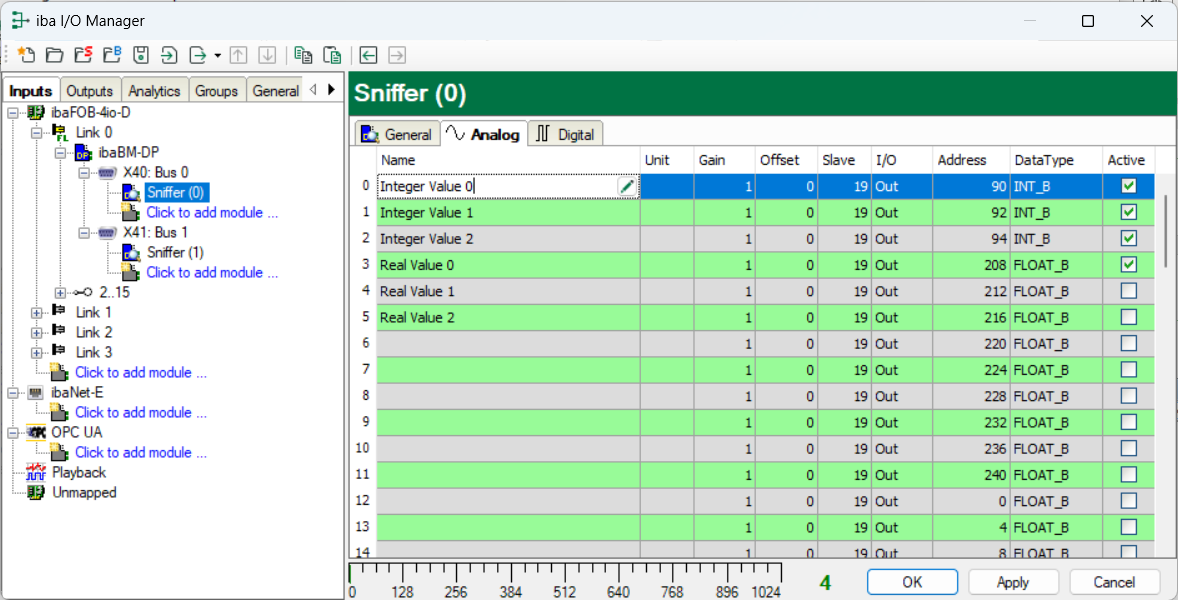The image size is (1178, 600).
Task: Click the 512 mark on bottom ruler
Action: [564, 591]
